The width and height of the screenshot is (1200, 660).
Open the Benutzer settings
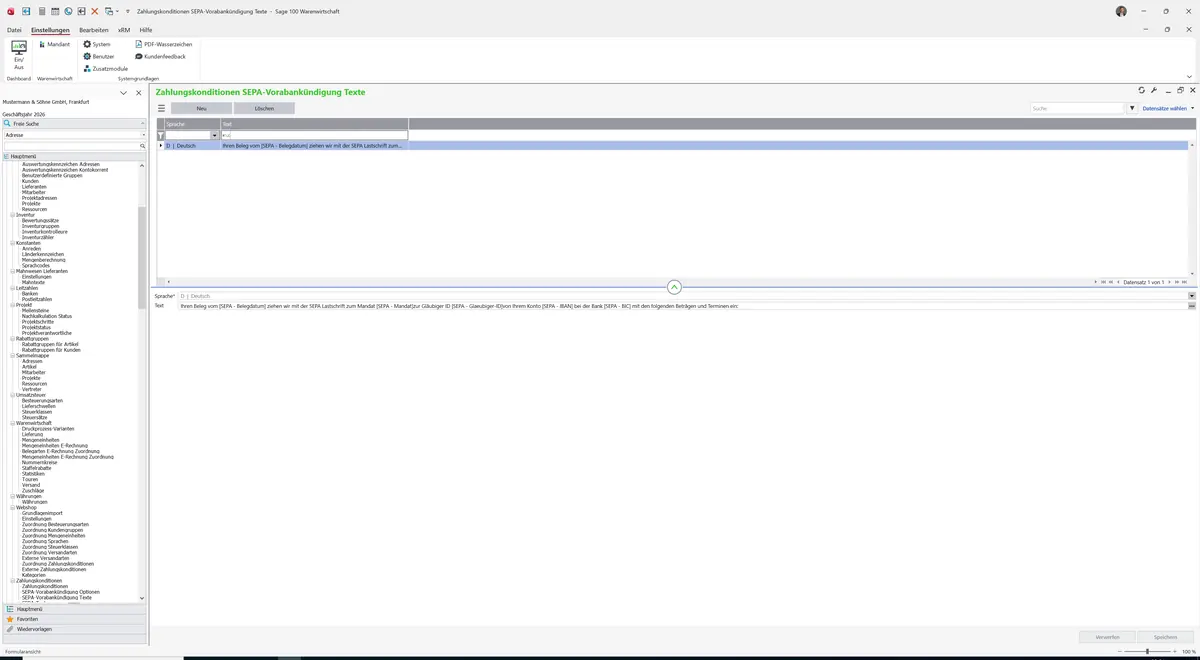tap(99, 56)
